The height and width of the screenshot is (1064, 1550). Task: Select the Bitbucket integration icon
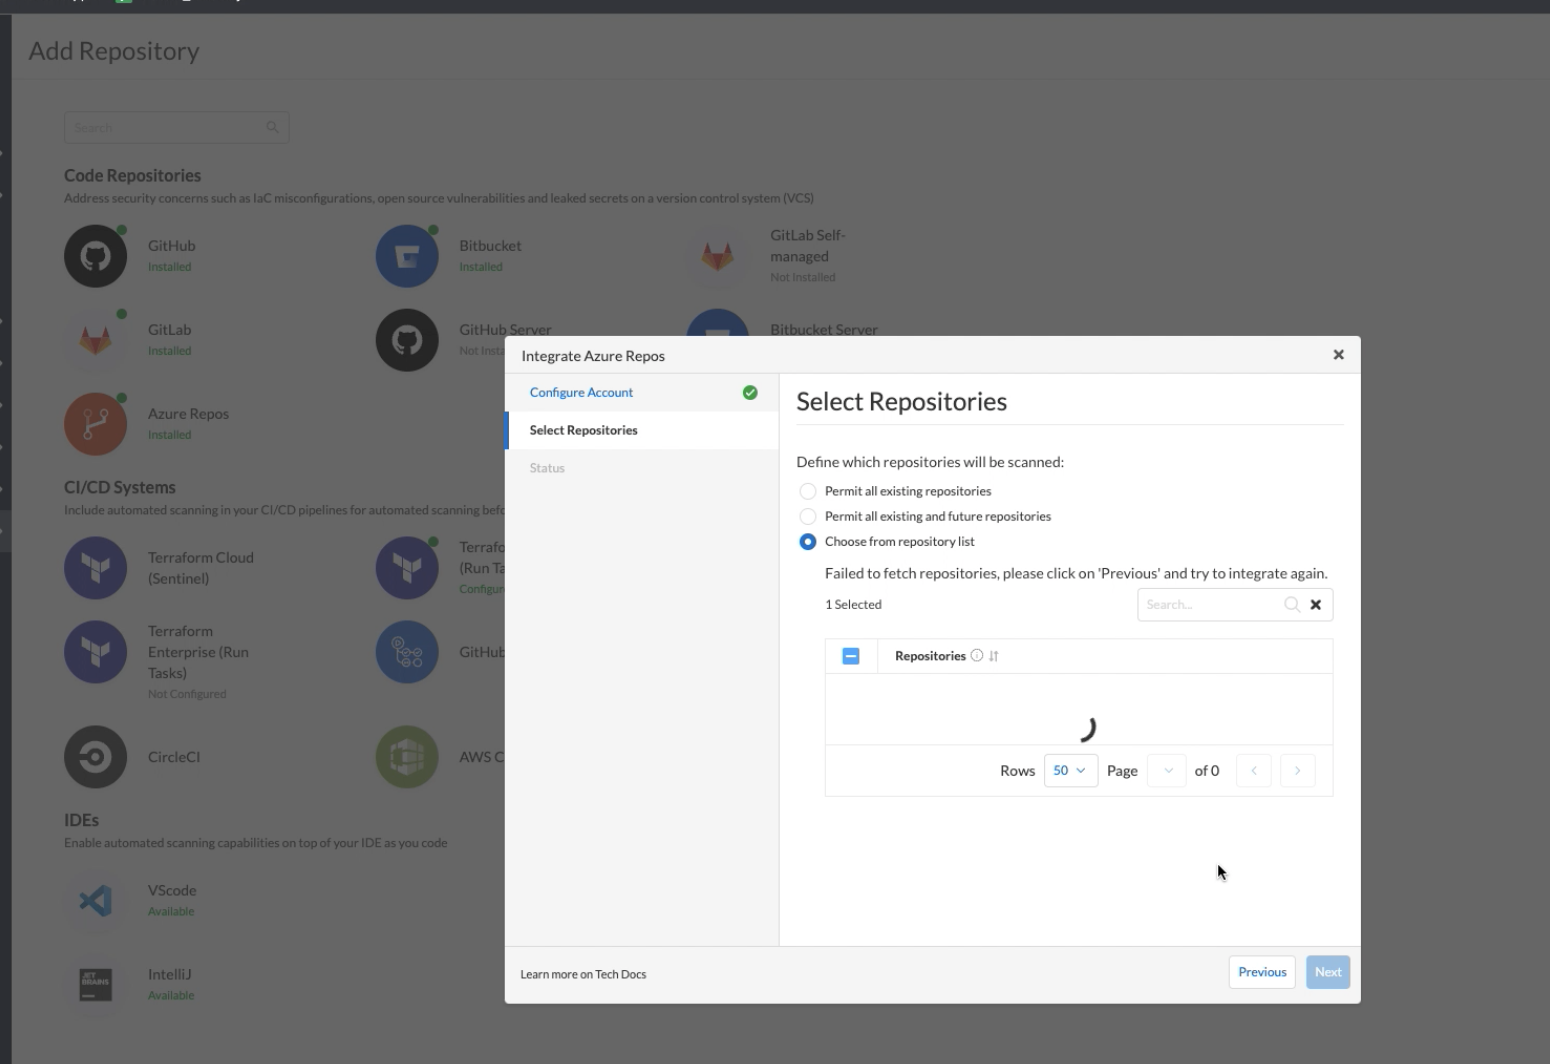[x=407, y=255]
